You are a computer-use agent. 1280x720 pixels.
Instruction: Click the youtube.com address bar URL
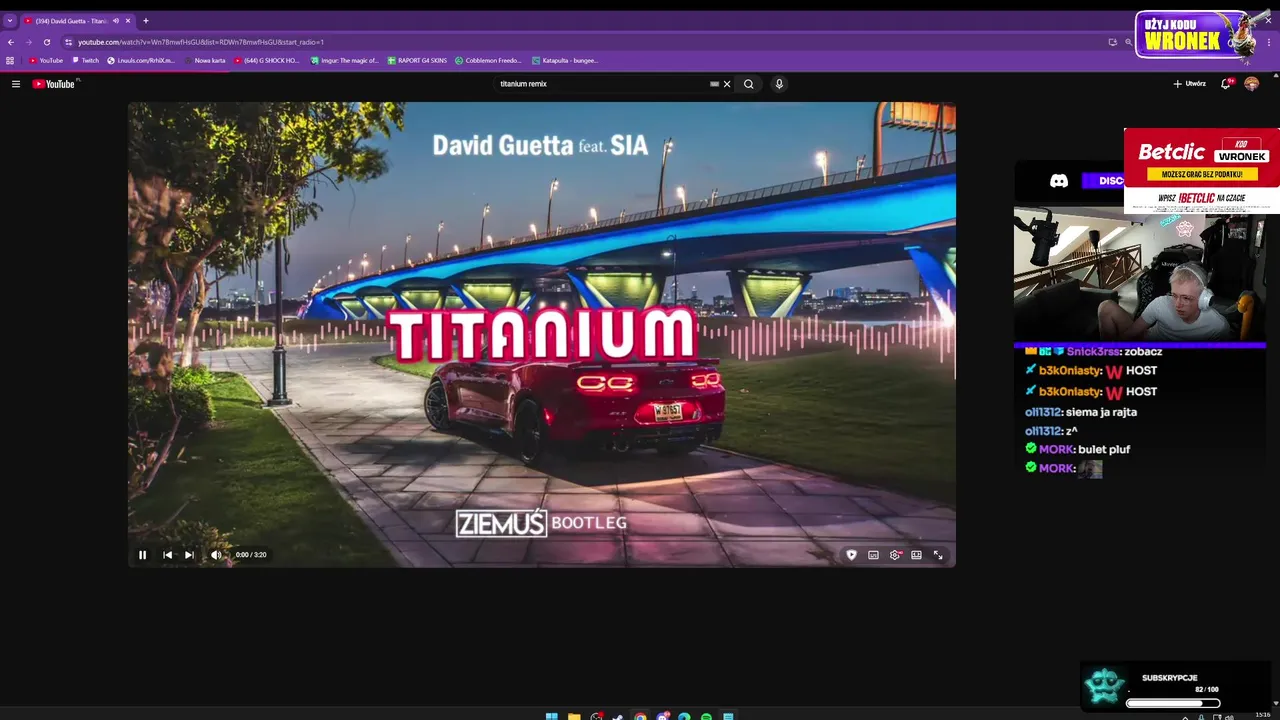click(x=200, y=42)
